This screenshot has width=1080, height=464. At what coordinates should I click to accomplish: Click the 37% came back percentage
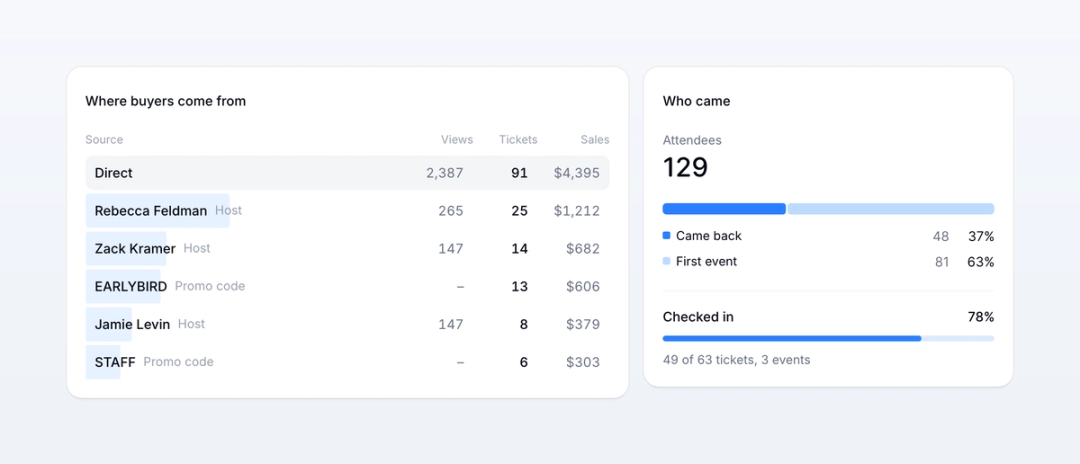981,236
